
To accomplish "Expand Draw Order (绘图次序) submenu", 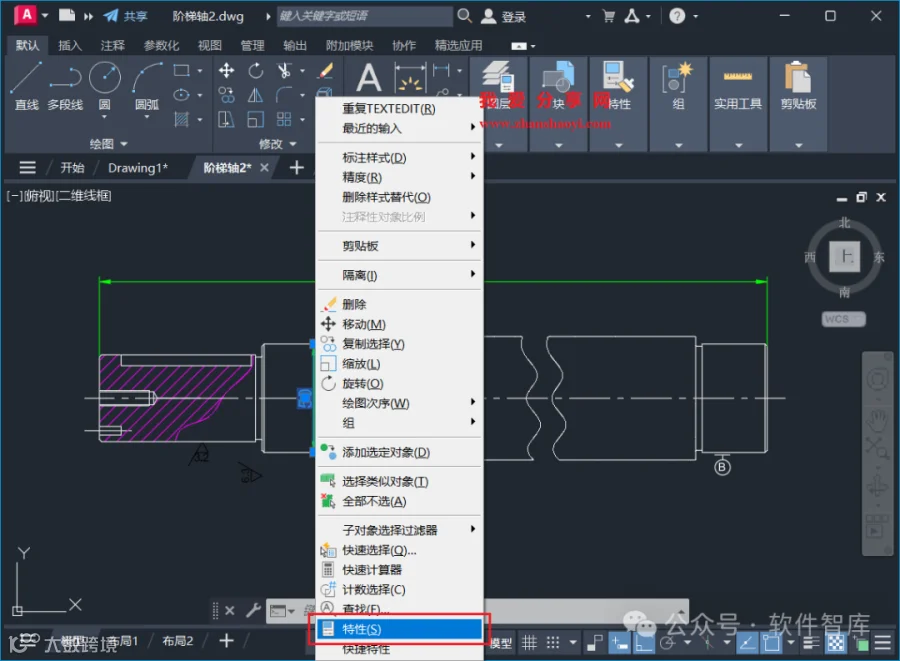I will [399, 403].
